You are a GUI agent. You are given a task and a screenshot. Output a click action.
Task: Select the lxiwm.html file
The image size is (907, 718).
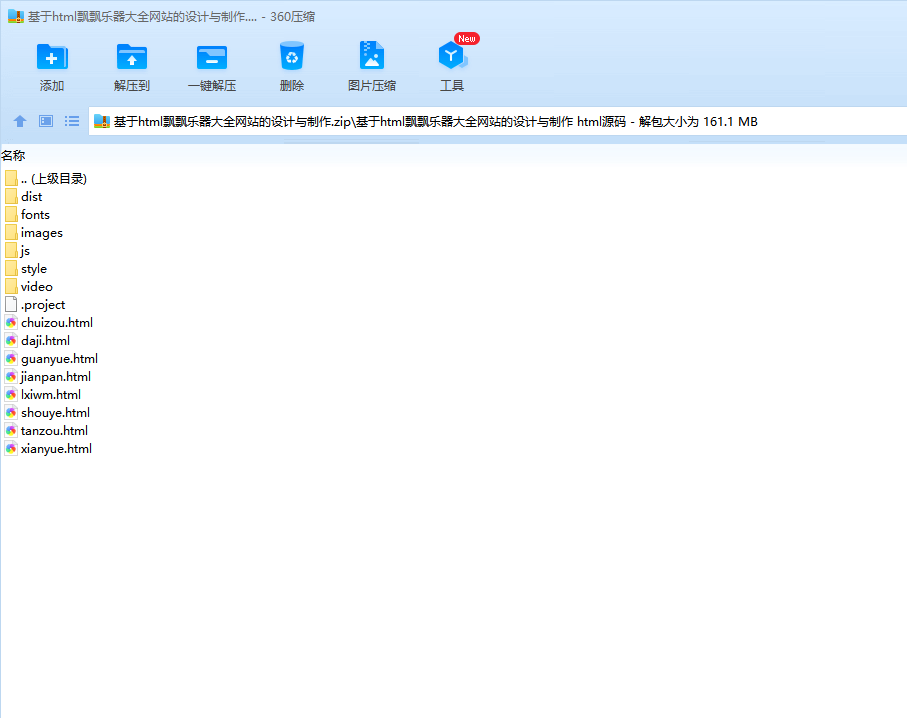(x=43, y=395)
